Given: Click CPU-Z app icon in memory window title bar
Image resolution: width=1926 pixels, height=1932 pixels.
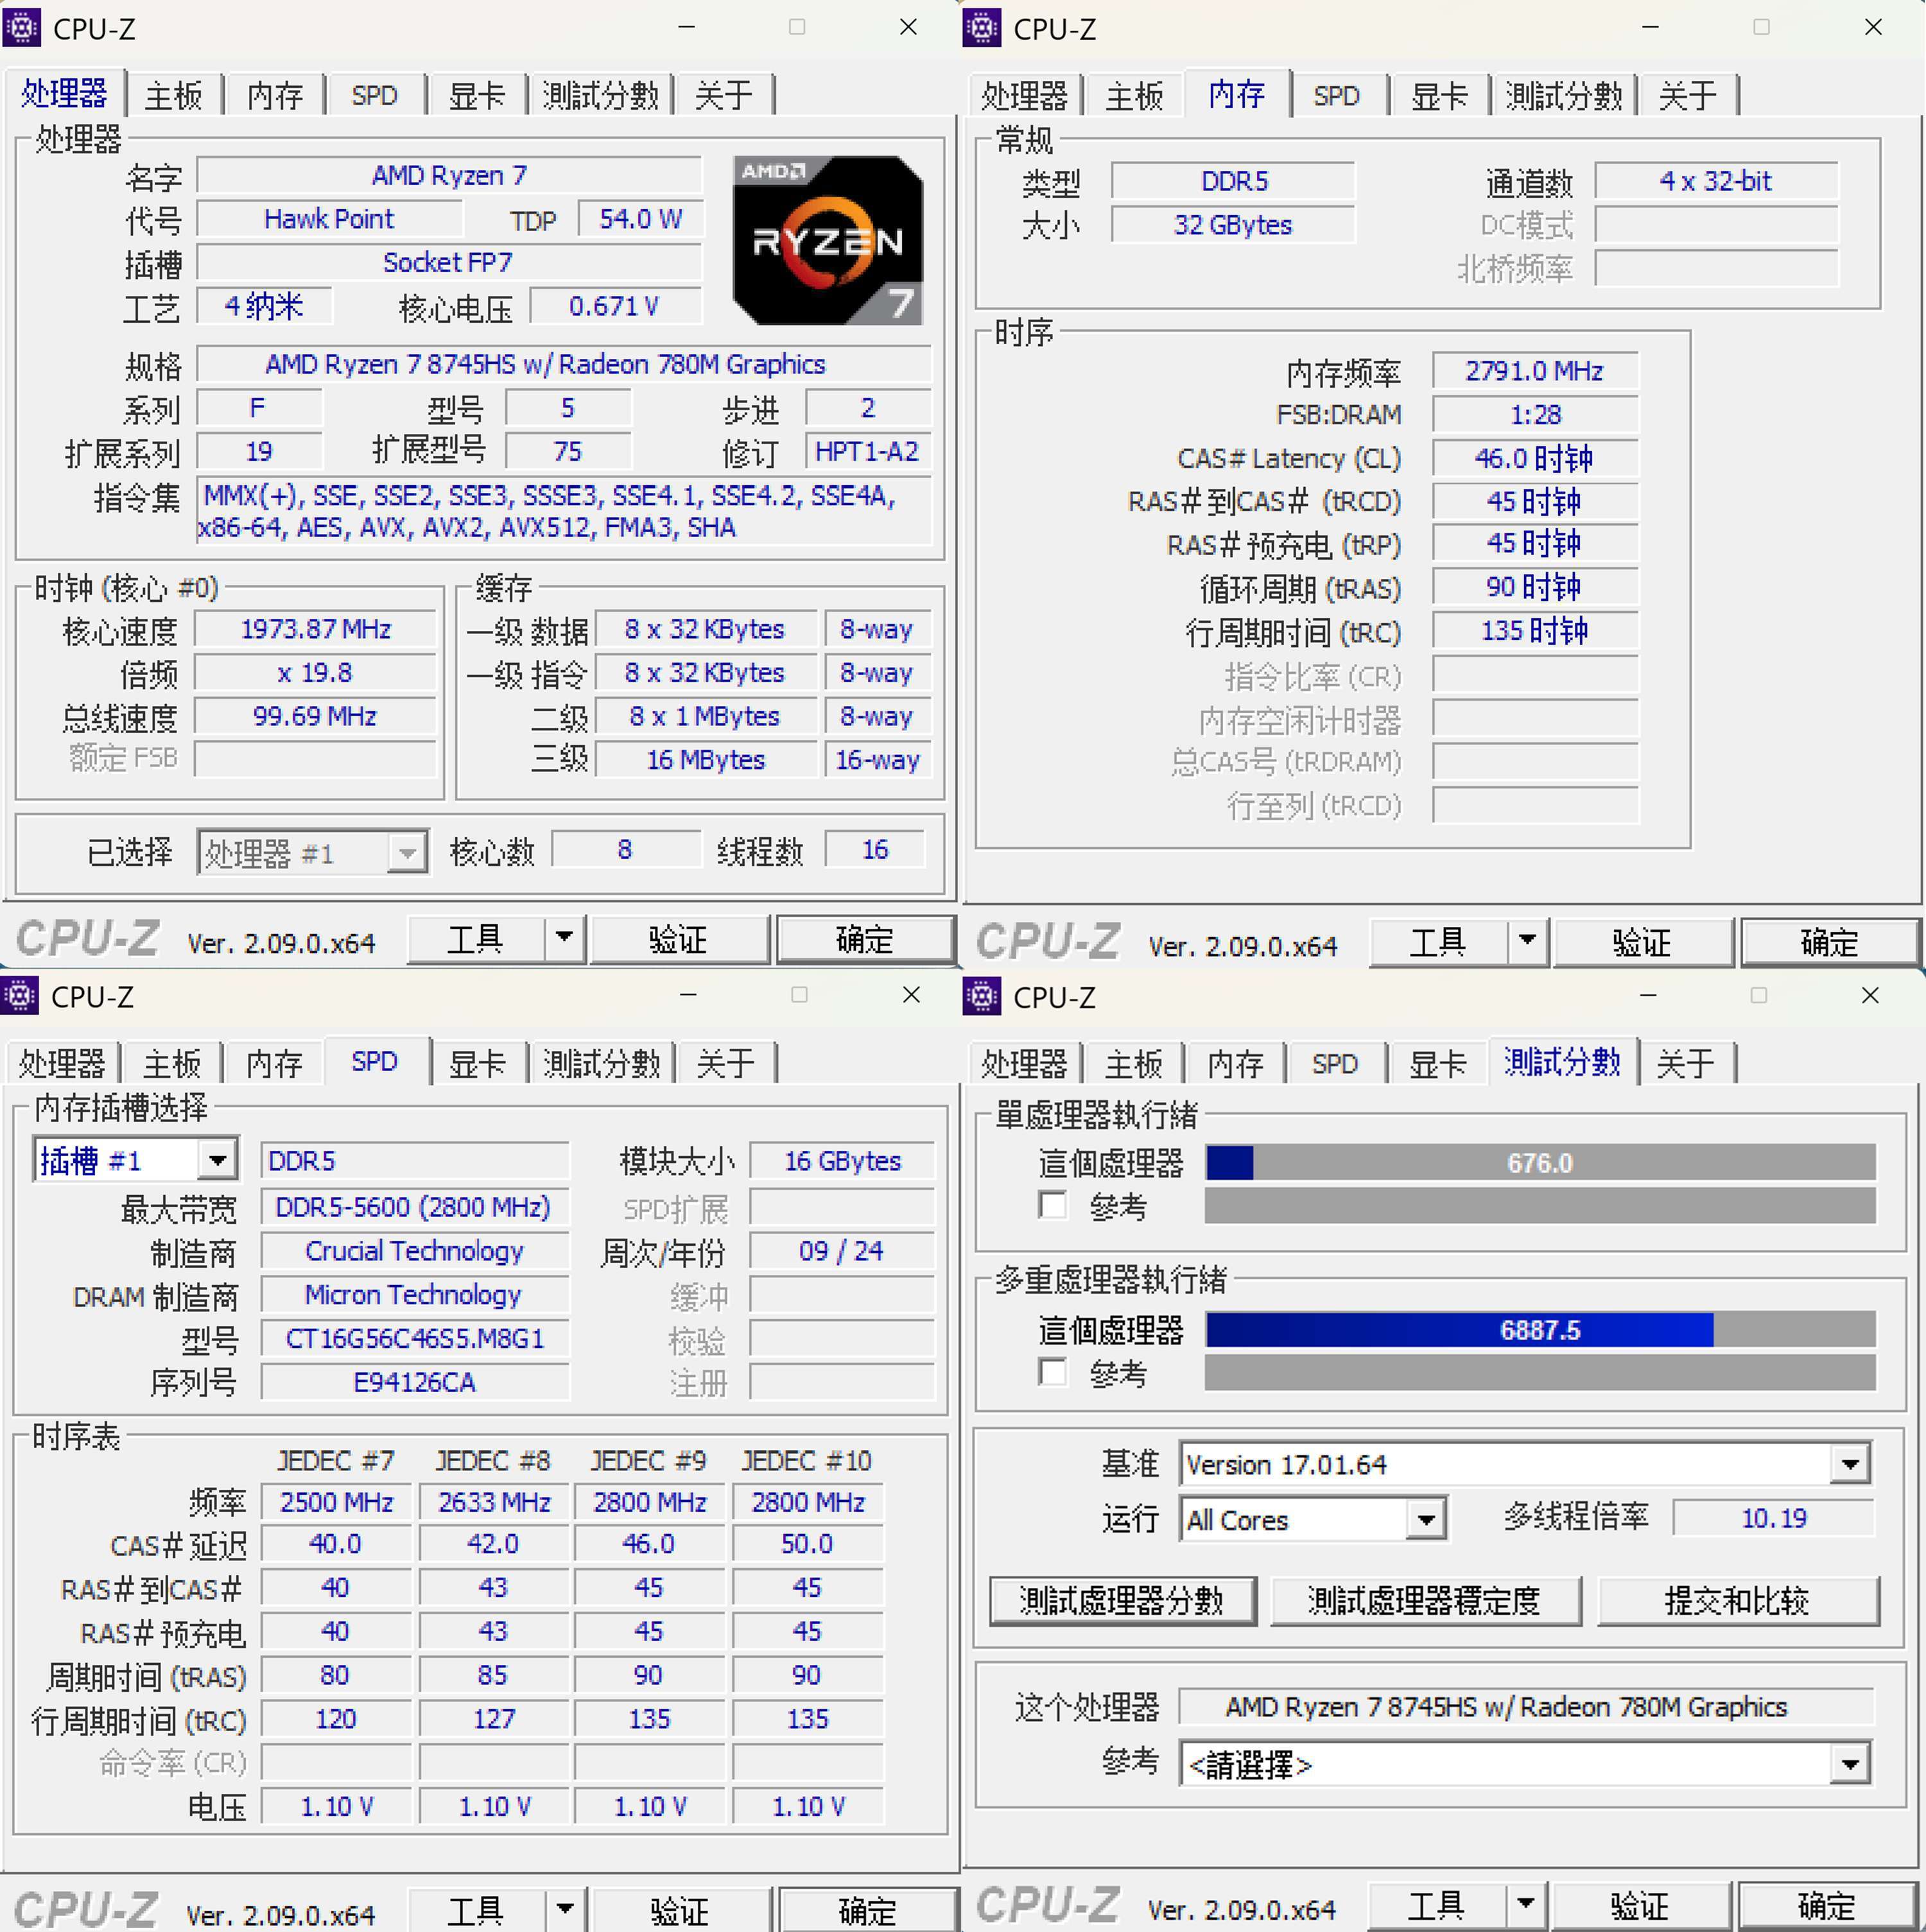Looking at the screenshot, I should [981, 27].
